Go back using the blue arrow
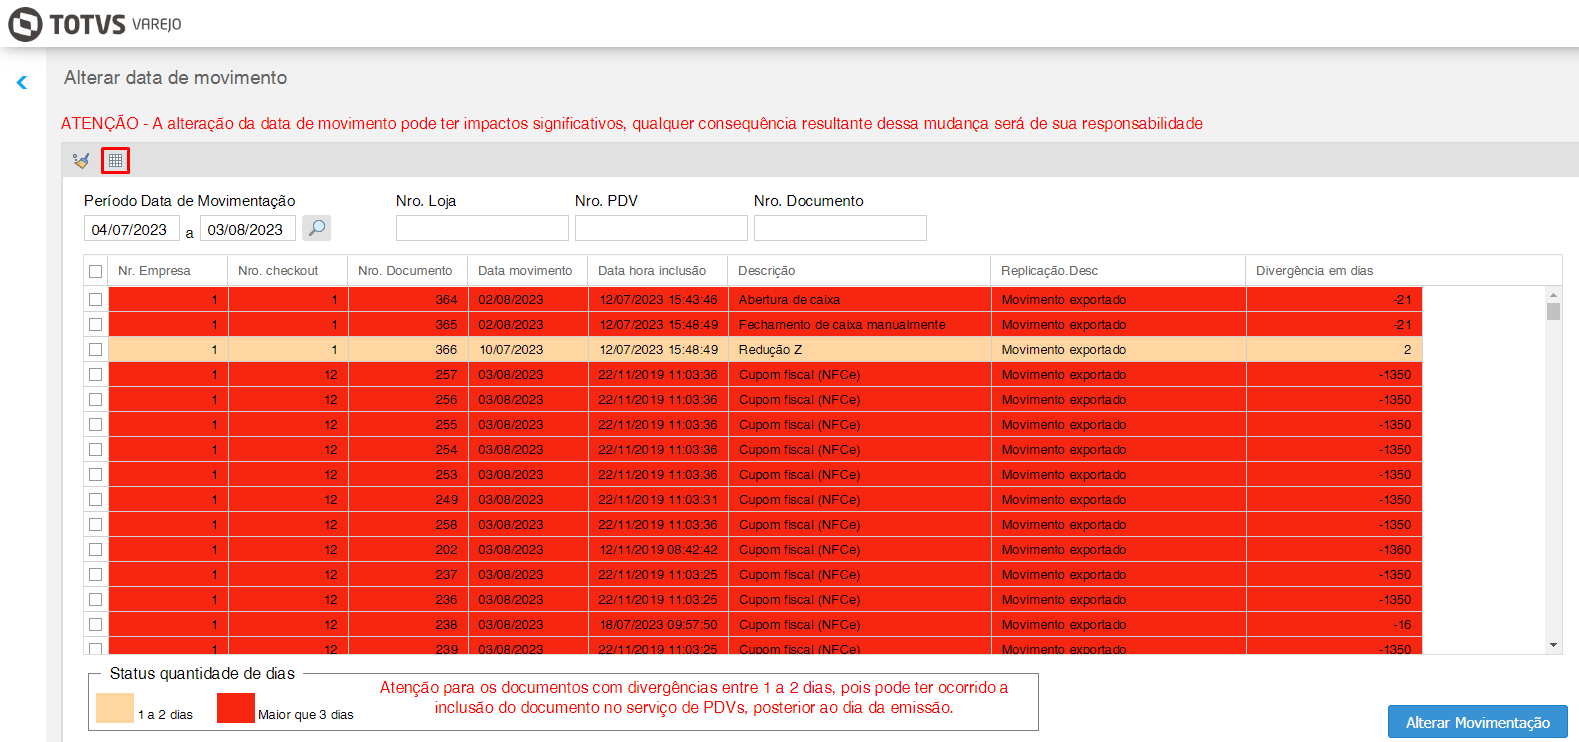 [x=22, y=83]
